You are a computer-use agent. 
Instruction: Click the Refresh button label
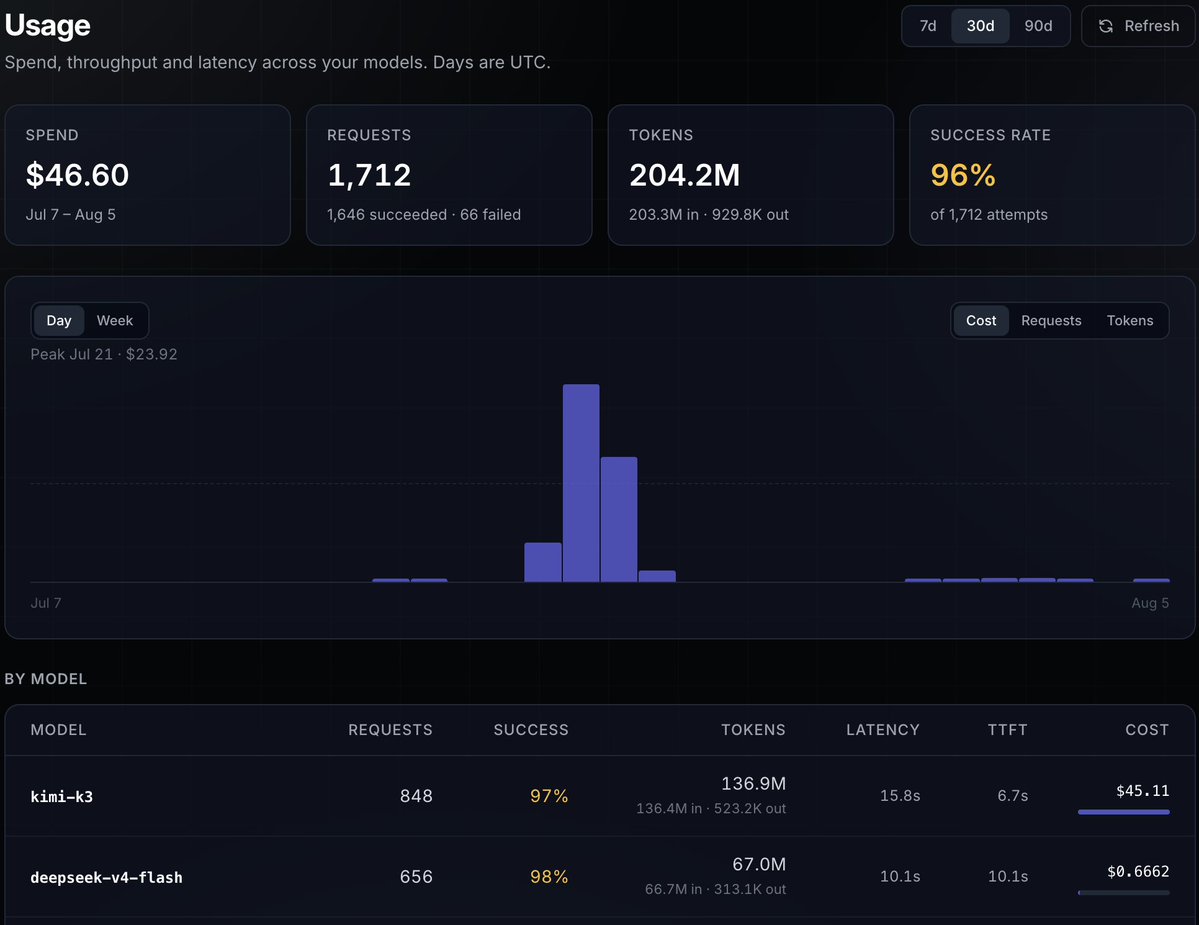point(1152,26)
